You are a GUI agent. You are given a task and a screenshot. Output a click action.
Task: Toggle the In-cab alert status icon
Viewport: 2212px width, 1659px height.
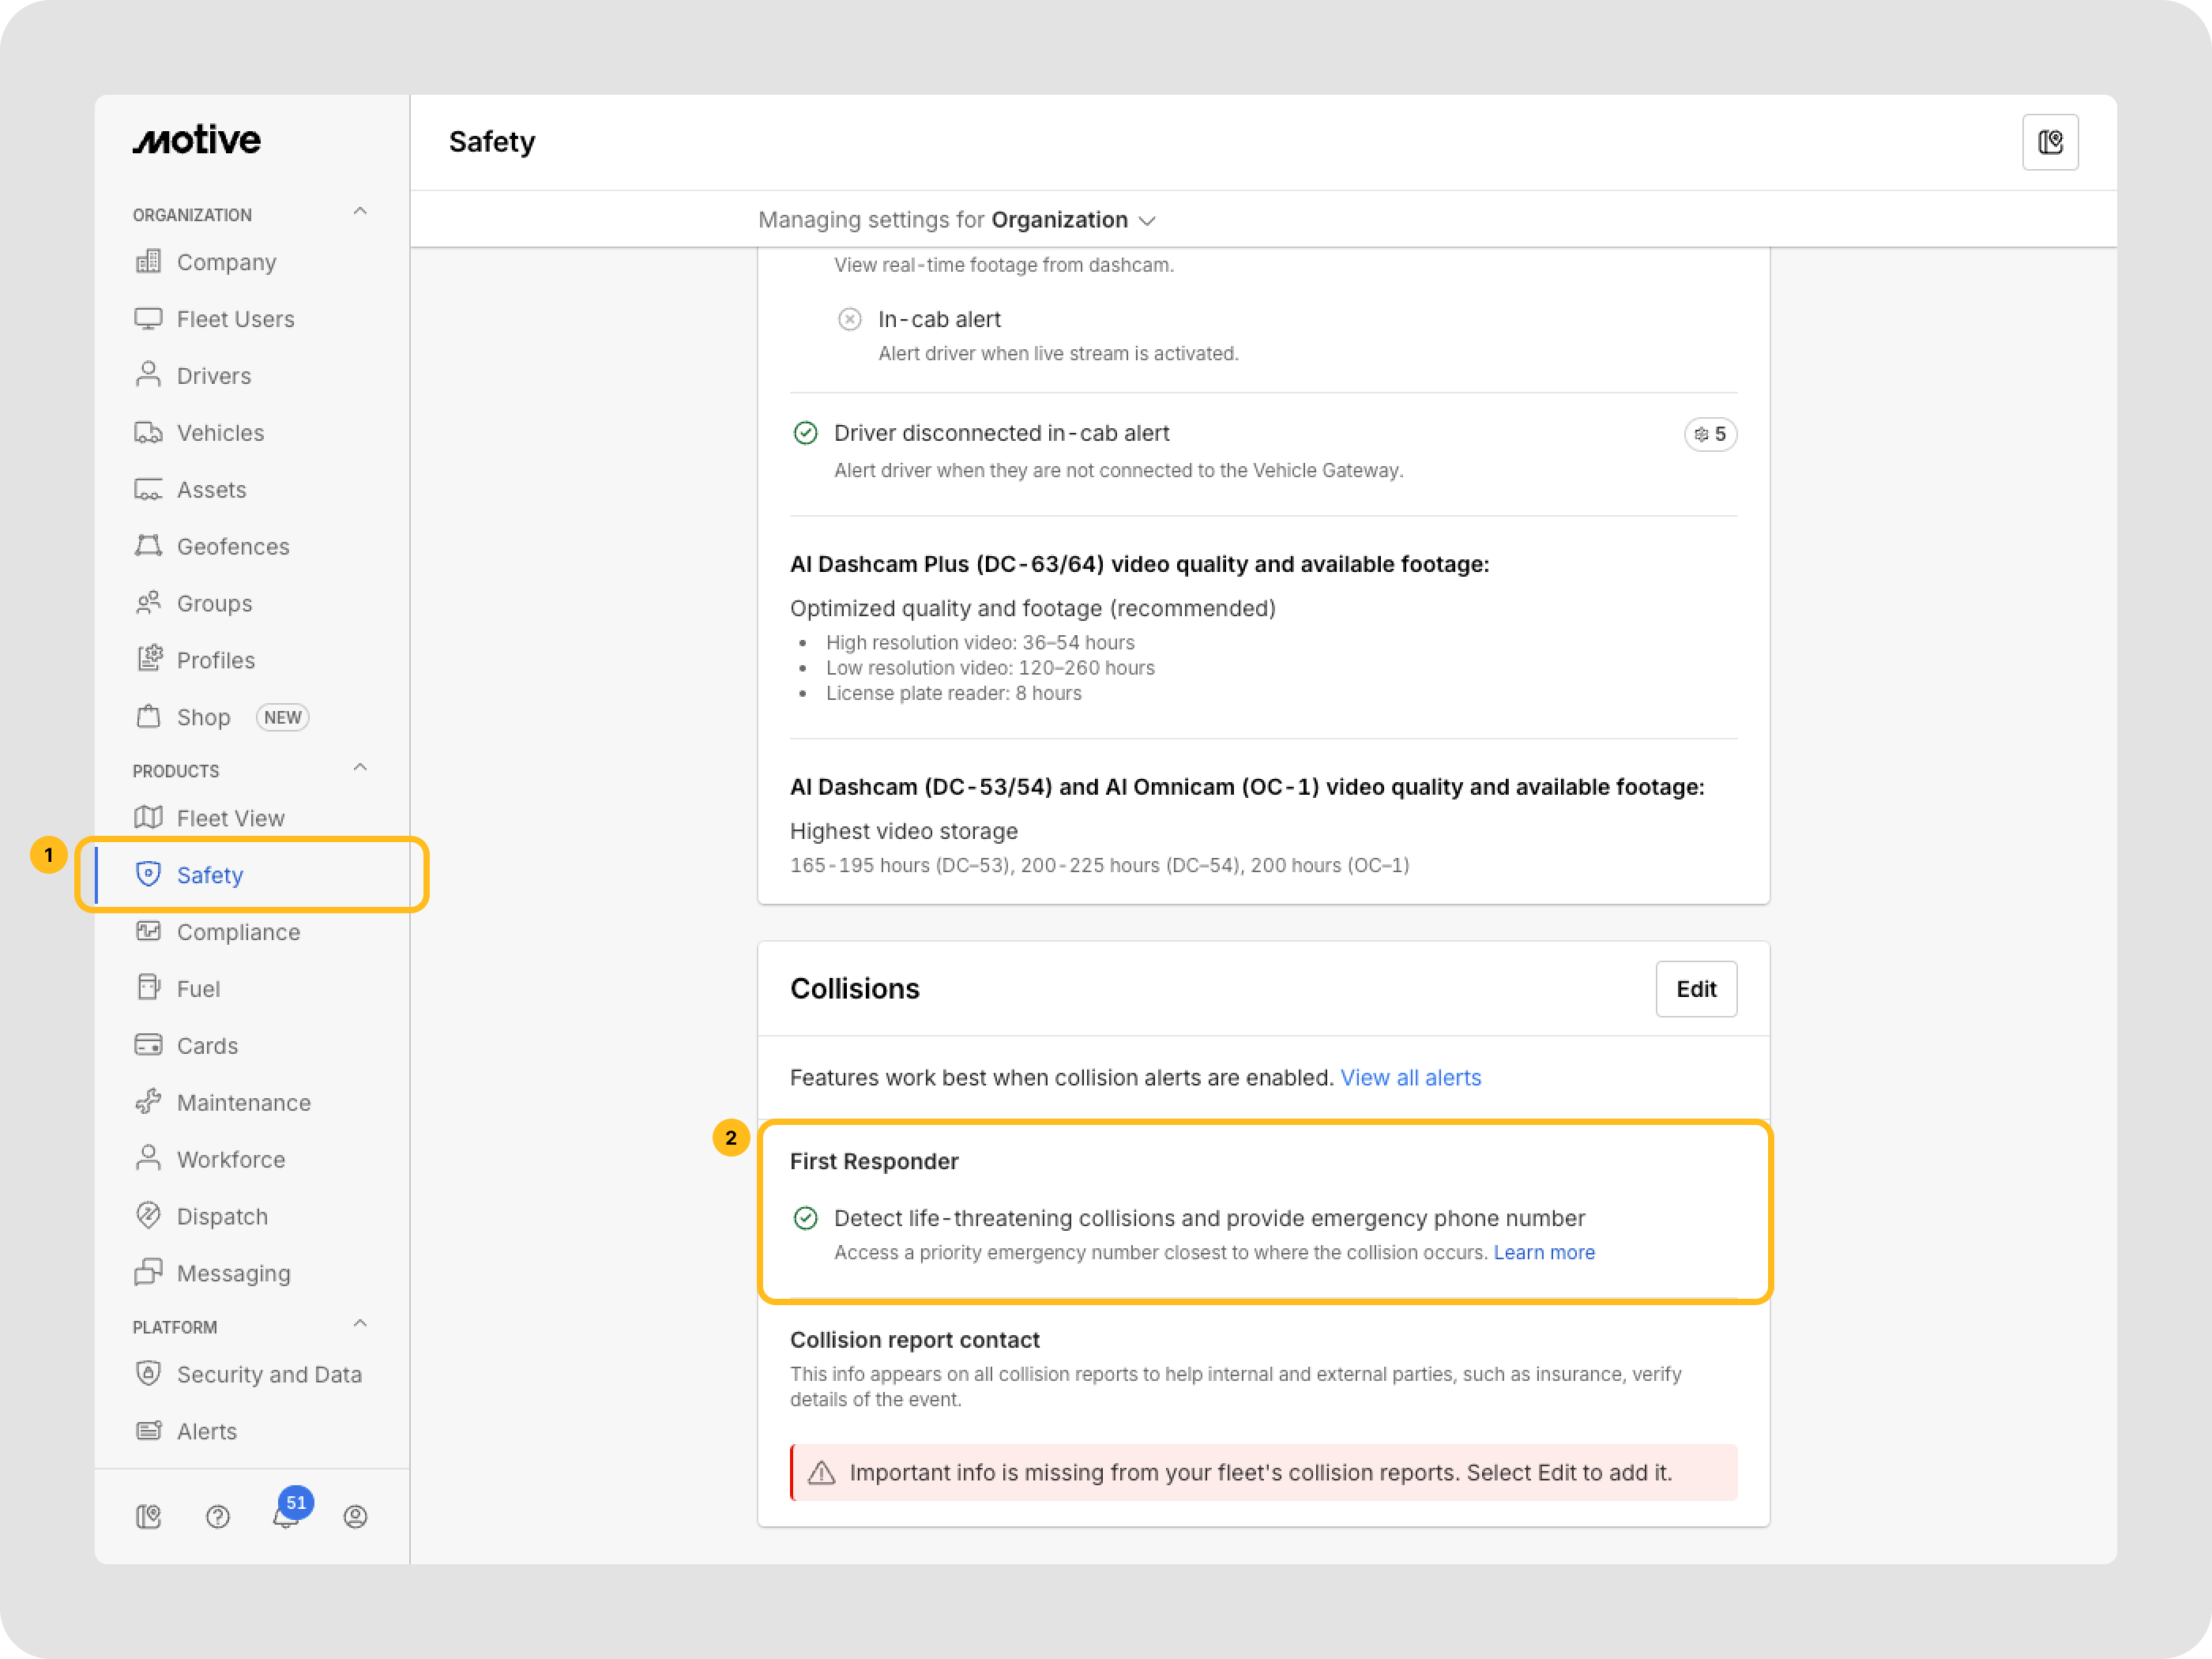coord(849,319)
